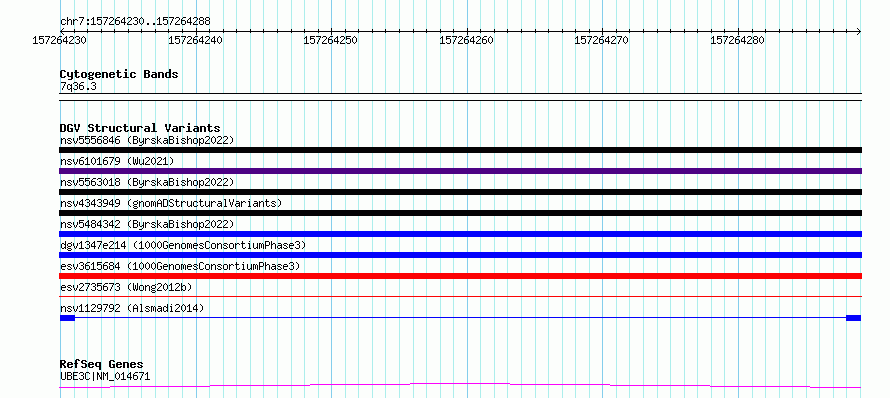Open the nsv6101679 (Wu2021) variant label
The width and height of the screenshot is (890, 398).
tap(117, 161)
